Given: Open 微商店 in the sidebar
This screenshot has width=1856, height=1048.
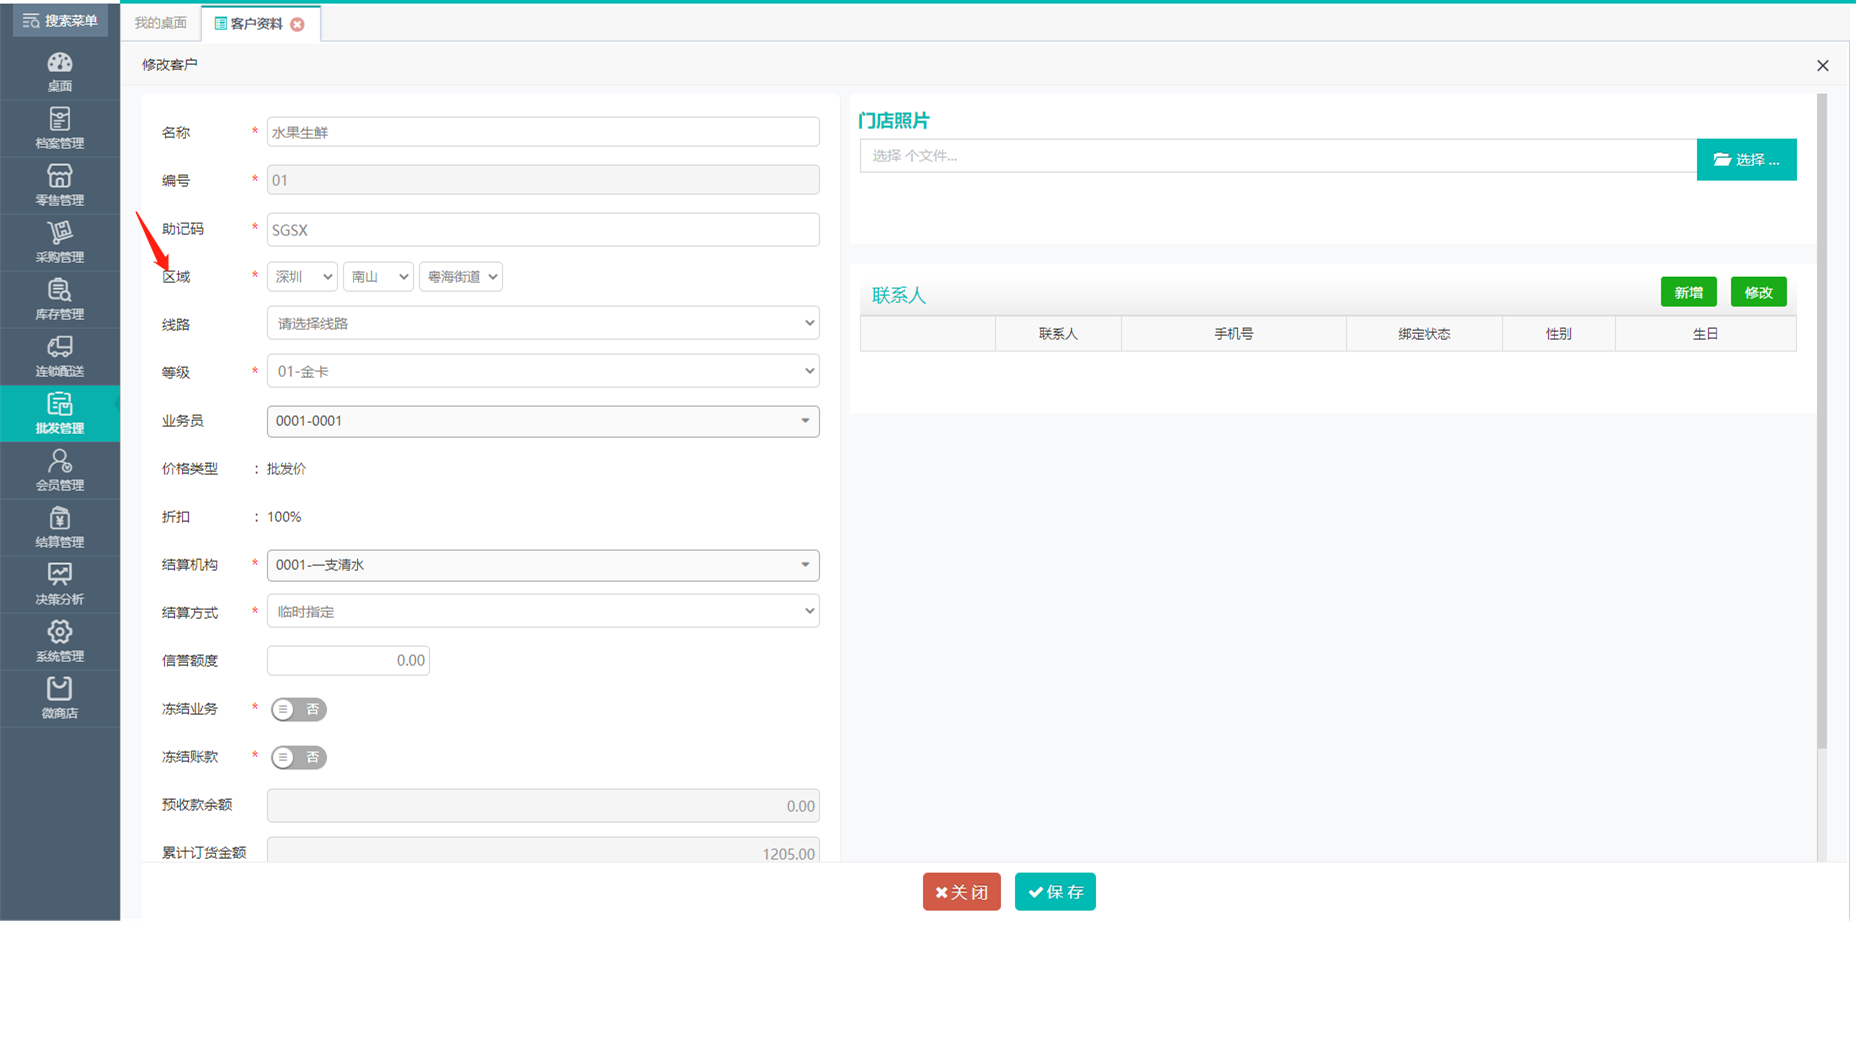Looking at the screenshot, I should pos(60,699).
